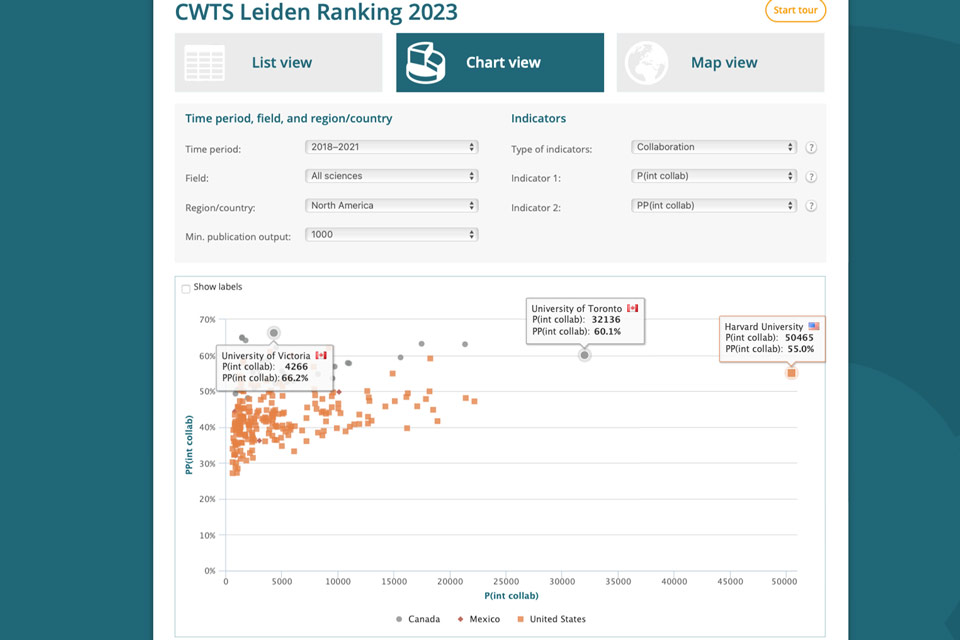Click the University of Toronto data point
Viewport: 960px width, 640px height.
pyautogui.click(x=585, y=355)
